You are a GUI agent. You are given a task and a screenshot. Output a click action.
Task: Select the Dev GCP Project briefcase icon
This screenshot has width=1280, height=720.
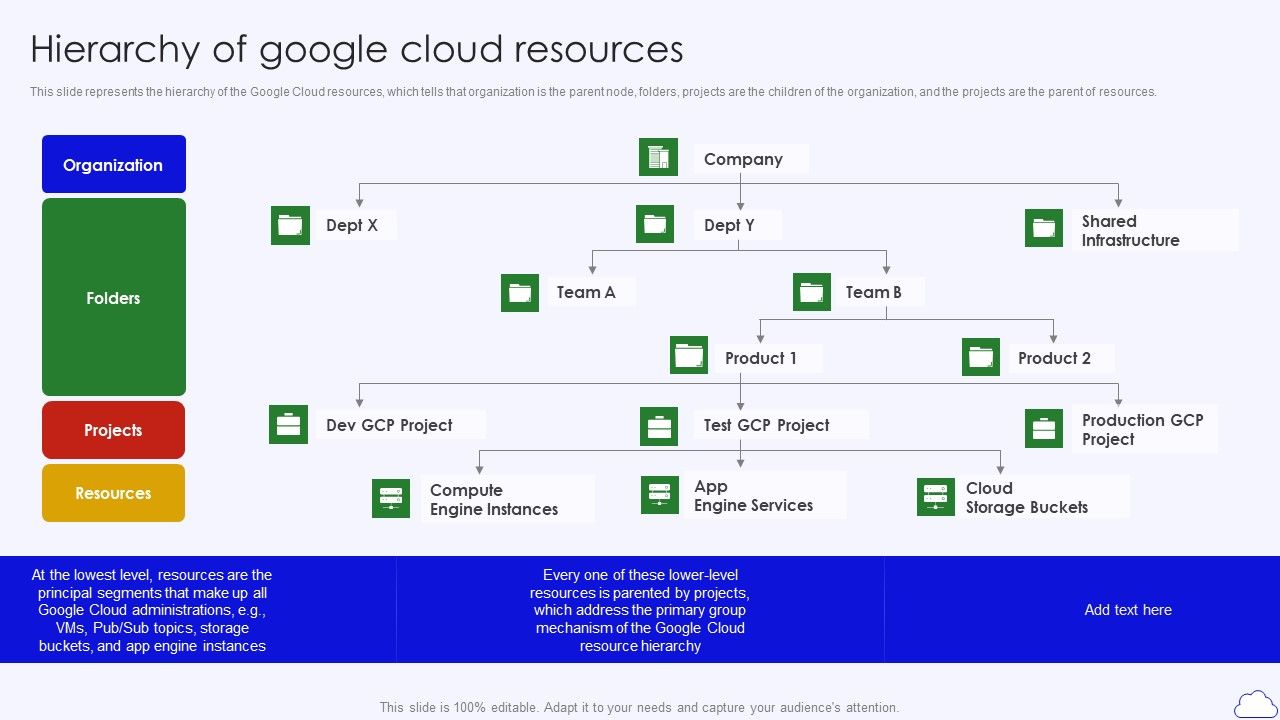tap(289, 424)
